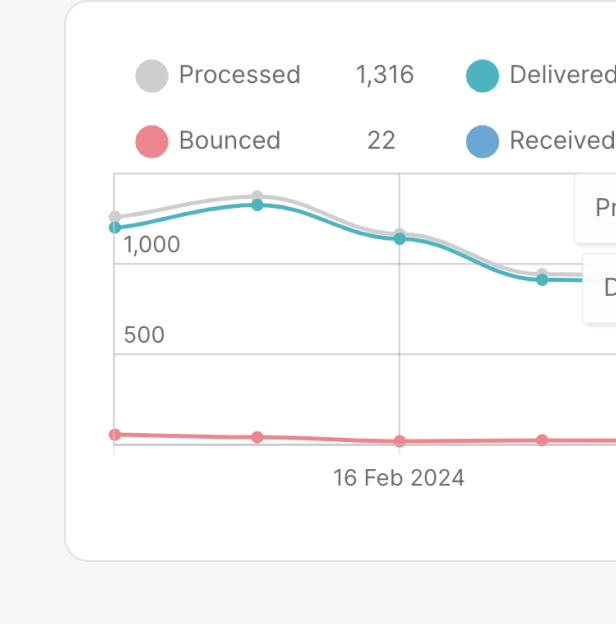Click the 1,000 y-axis label

click(152, 245)
